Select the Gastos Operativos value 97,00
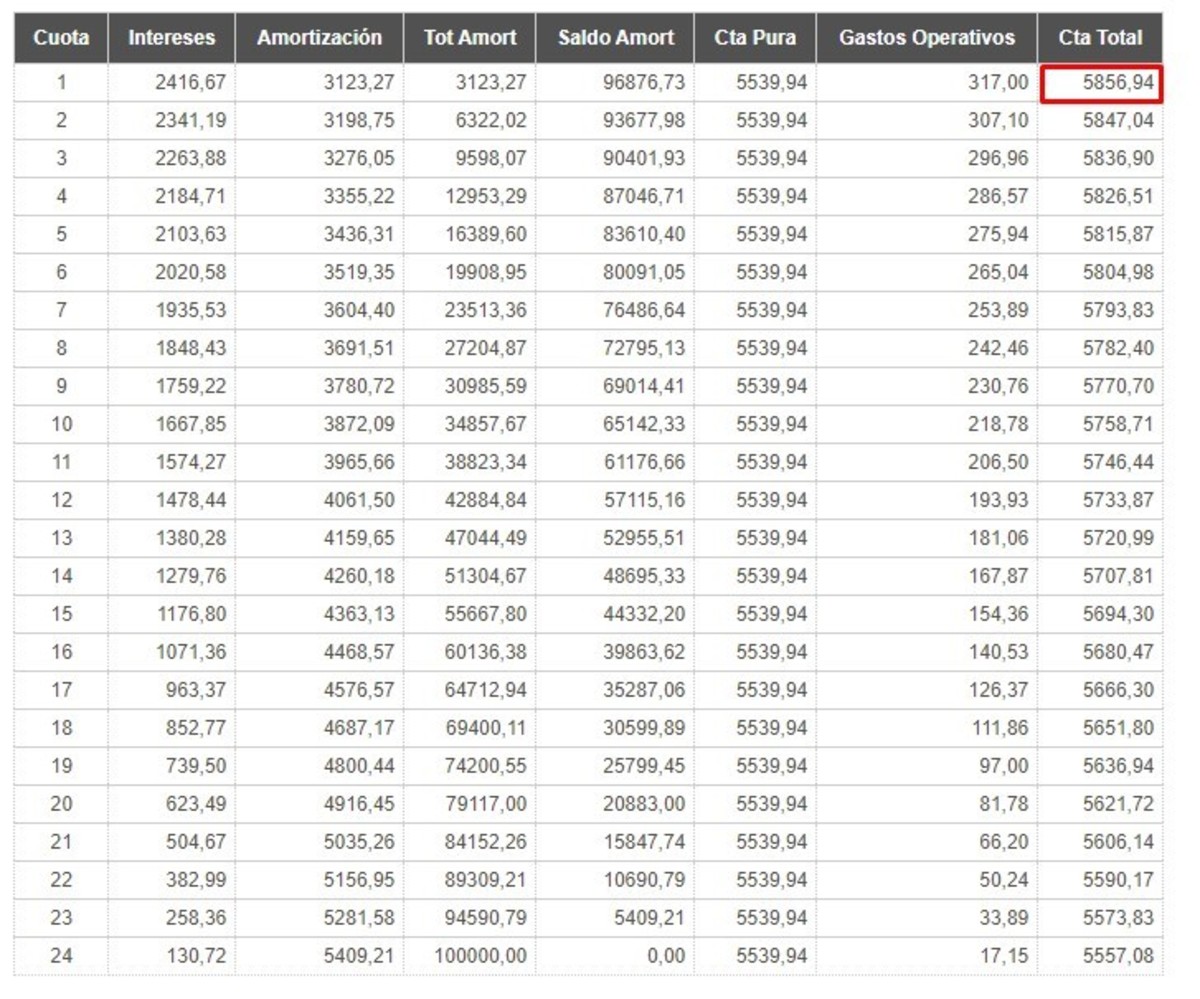Image resolution: width=1200 pixels, height=999 pixels. pyautogui.click(x=1003, y=766)
